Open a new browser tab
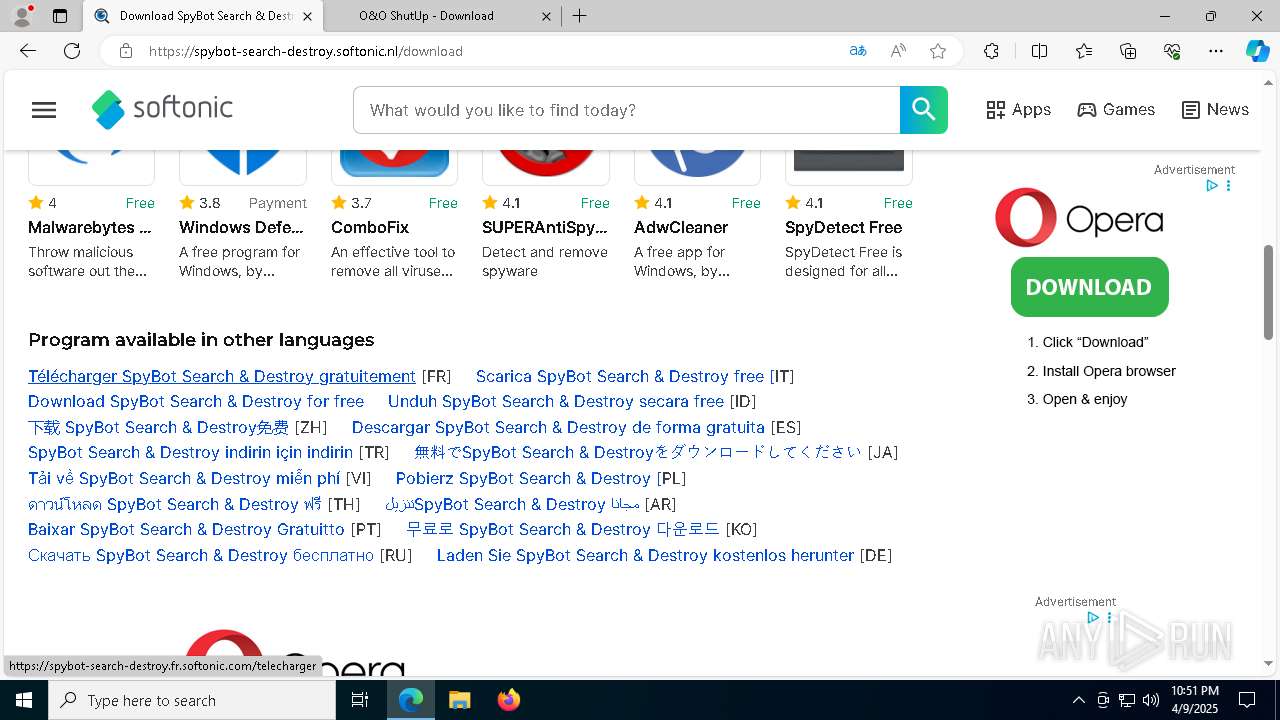Image resolution: width=1280 pixels, height=720 pixels. 579,16
